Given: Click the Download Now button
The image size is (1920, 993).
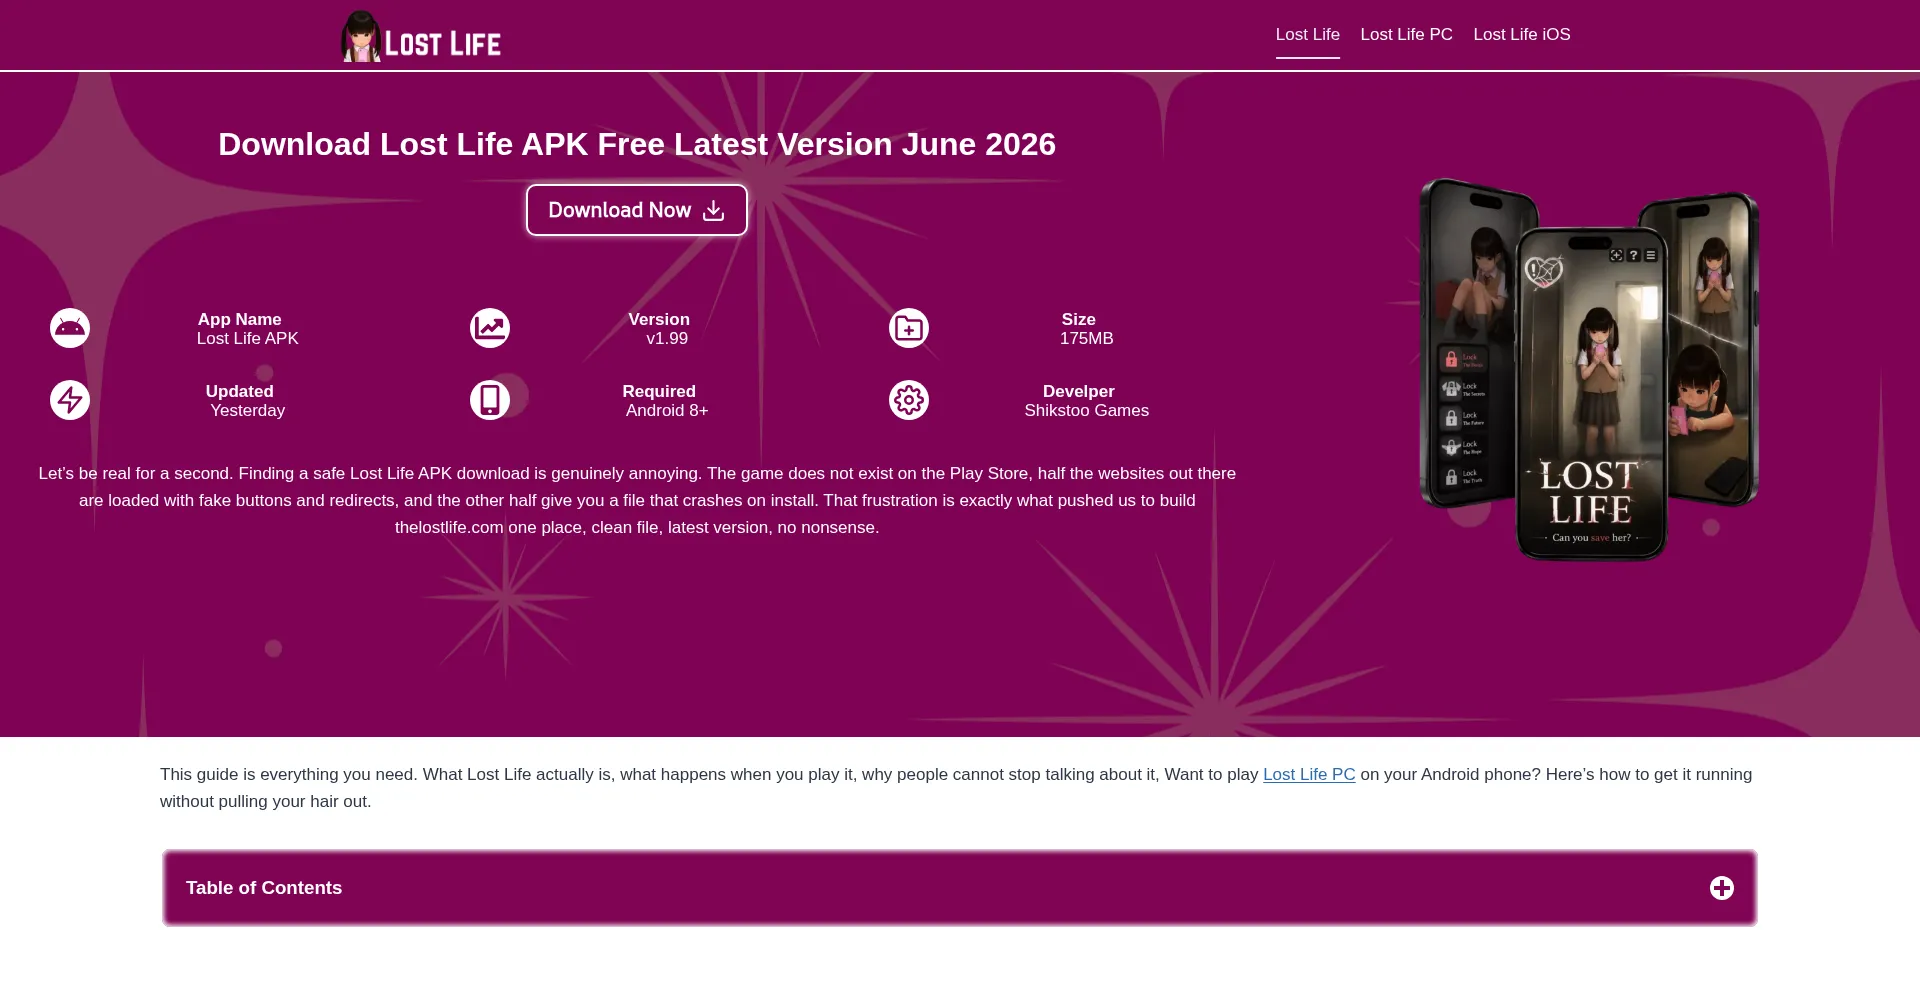Looking at the screenshot, I should (637, 210).
